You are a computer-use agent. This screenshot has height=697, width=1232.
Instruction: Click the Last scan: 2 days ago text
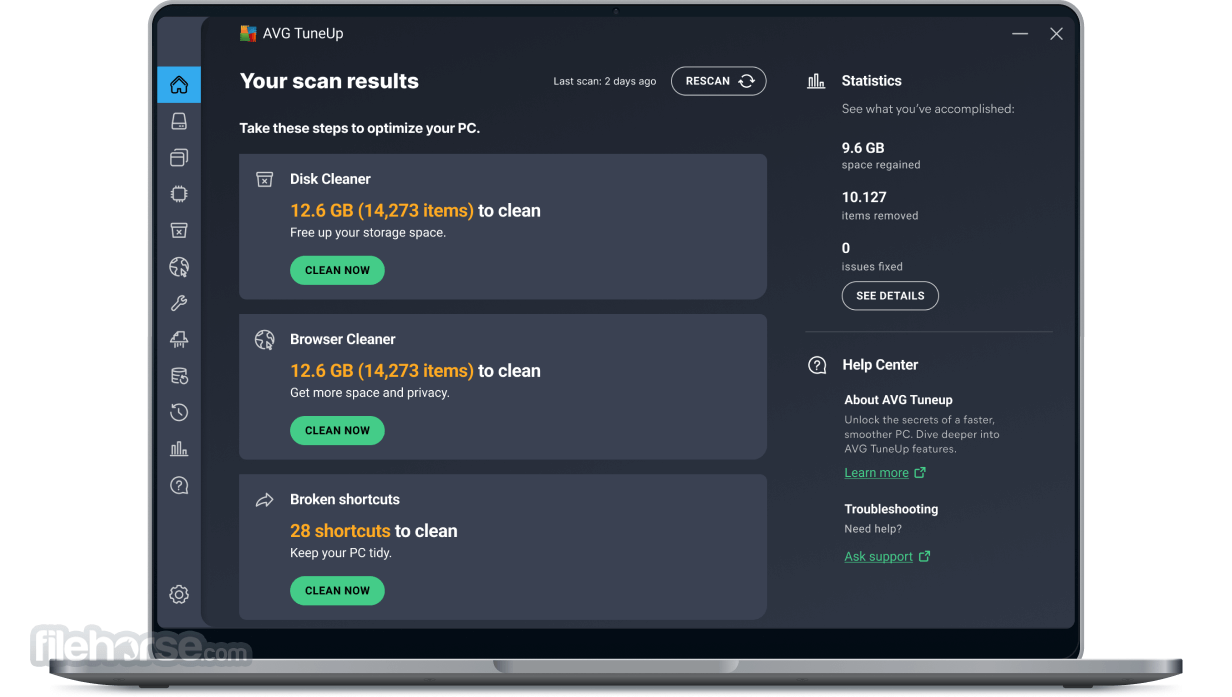click(x=605, y=82)
